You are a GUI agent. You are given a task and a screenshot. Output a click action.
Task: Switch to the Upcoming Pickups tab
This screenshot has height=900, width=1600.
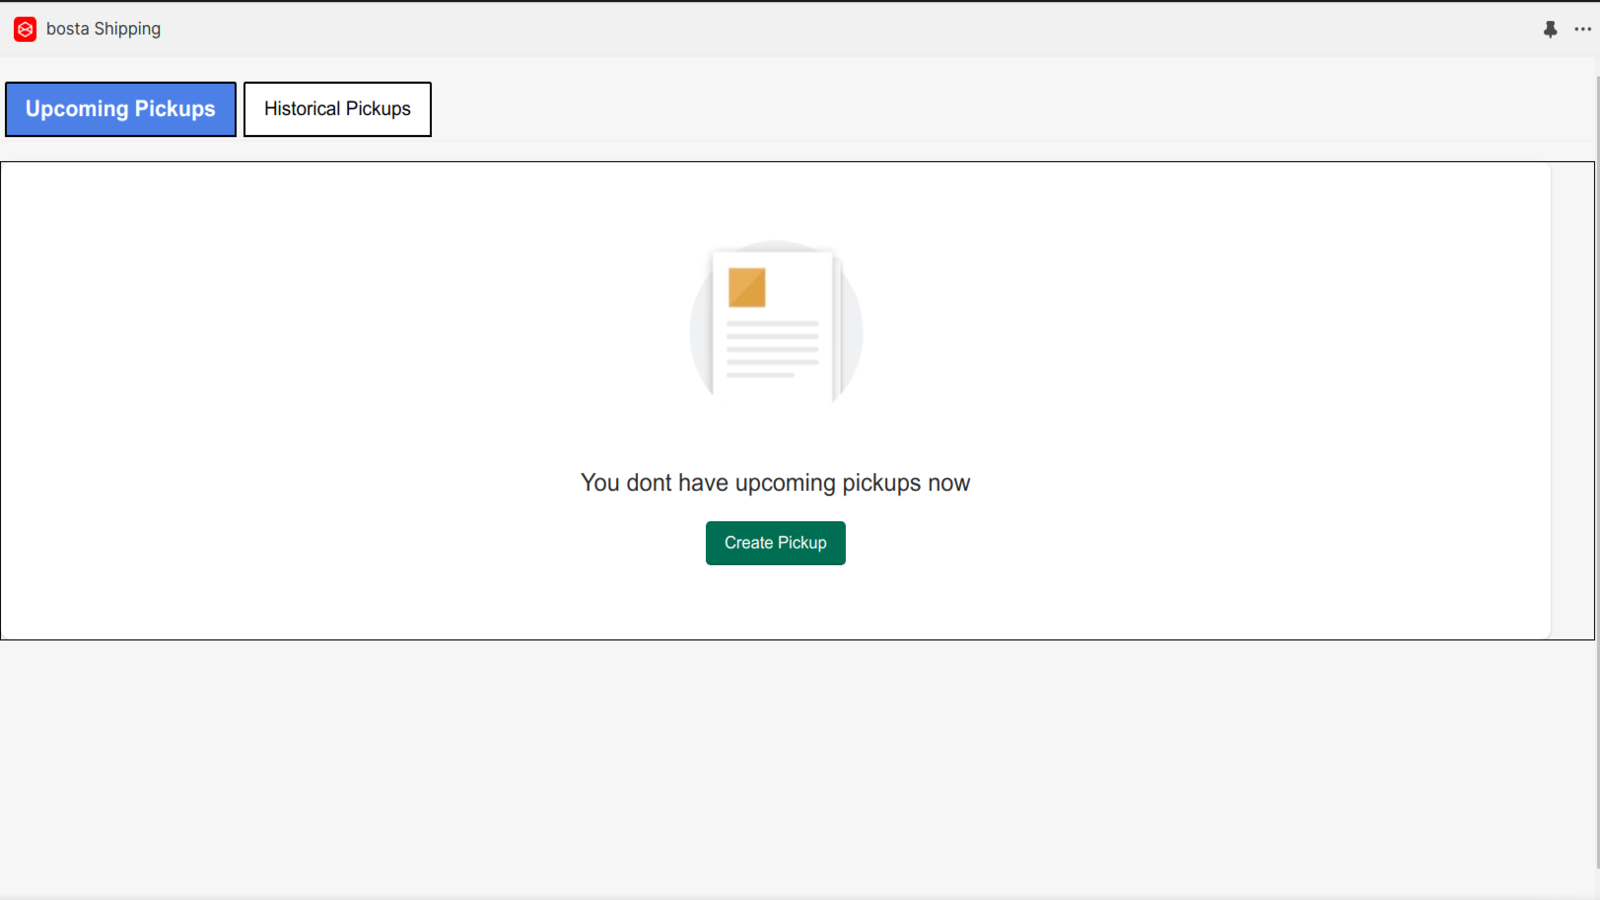pyautogui.click(x=121, y=109)
